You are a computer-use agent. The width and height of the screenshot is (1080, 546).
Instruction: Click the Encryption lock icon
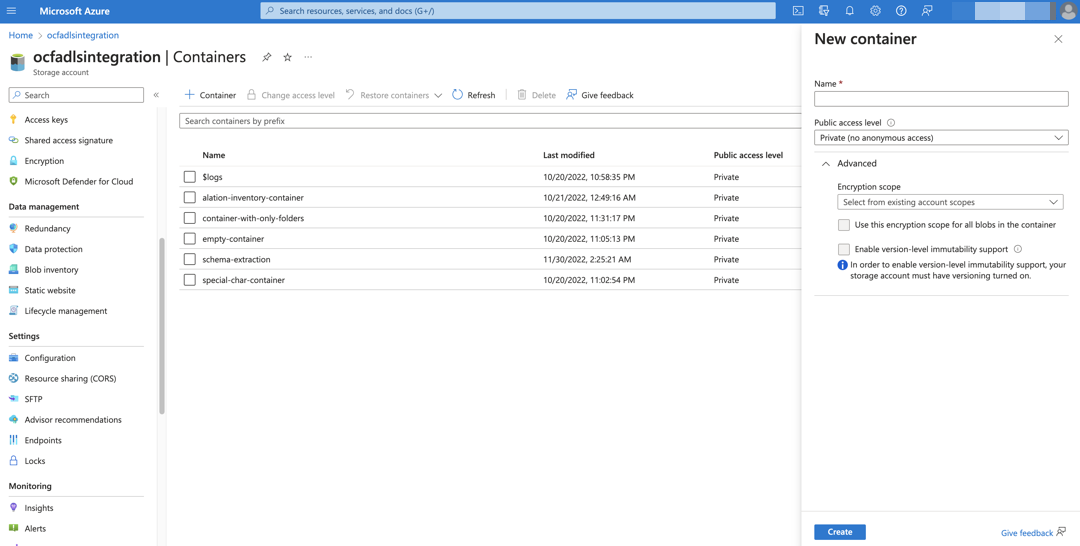[x=13, y=160]
